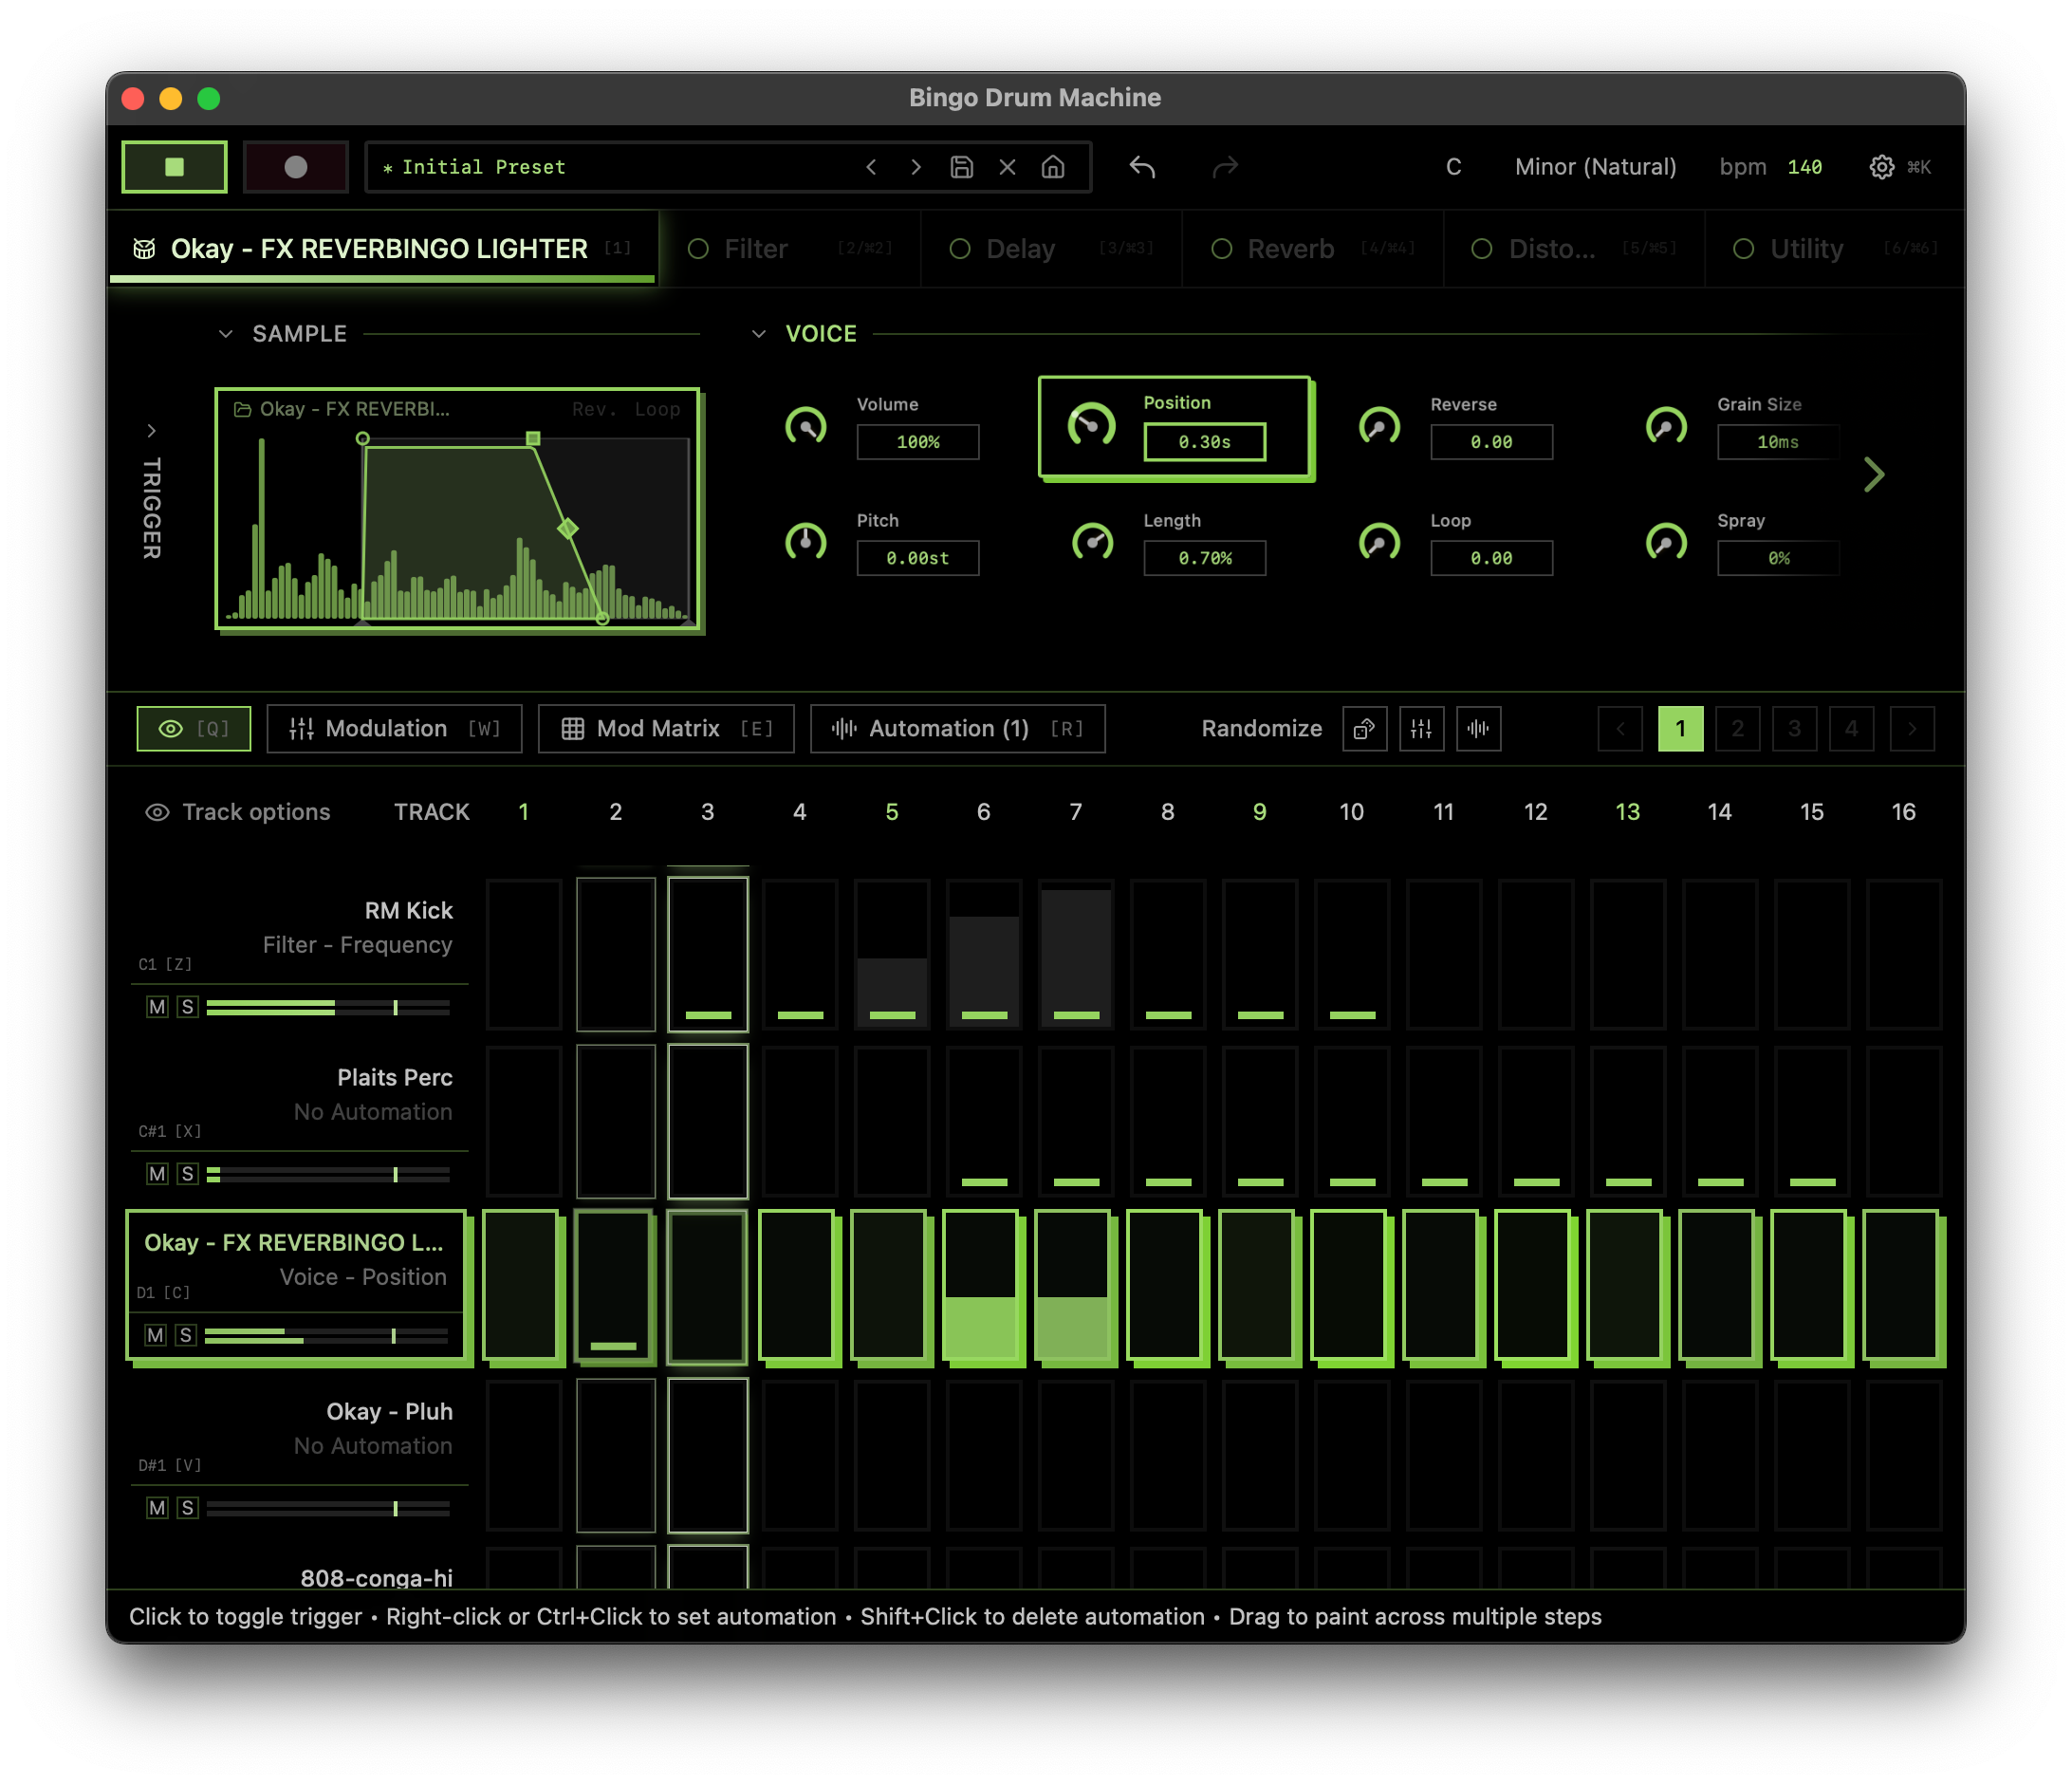Screen dimensions: 2072x1784
Task: Collapse the VOICE section
Action: coord(759,334)
